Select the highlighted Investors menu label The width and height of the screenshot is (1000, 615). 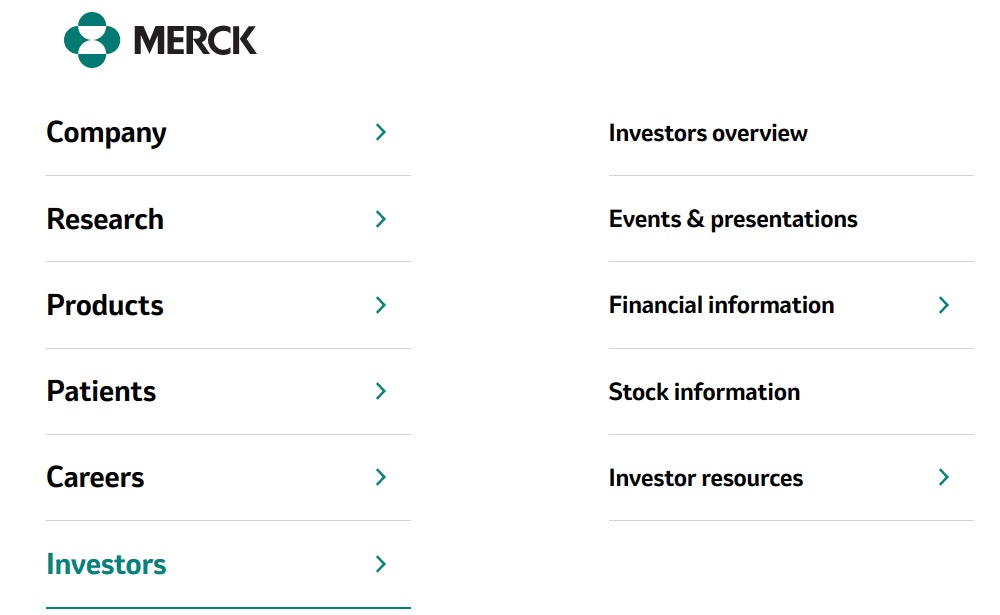point(106,564)
